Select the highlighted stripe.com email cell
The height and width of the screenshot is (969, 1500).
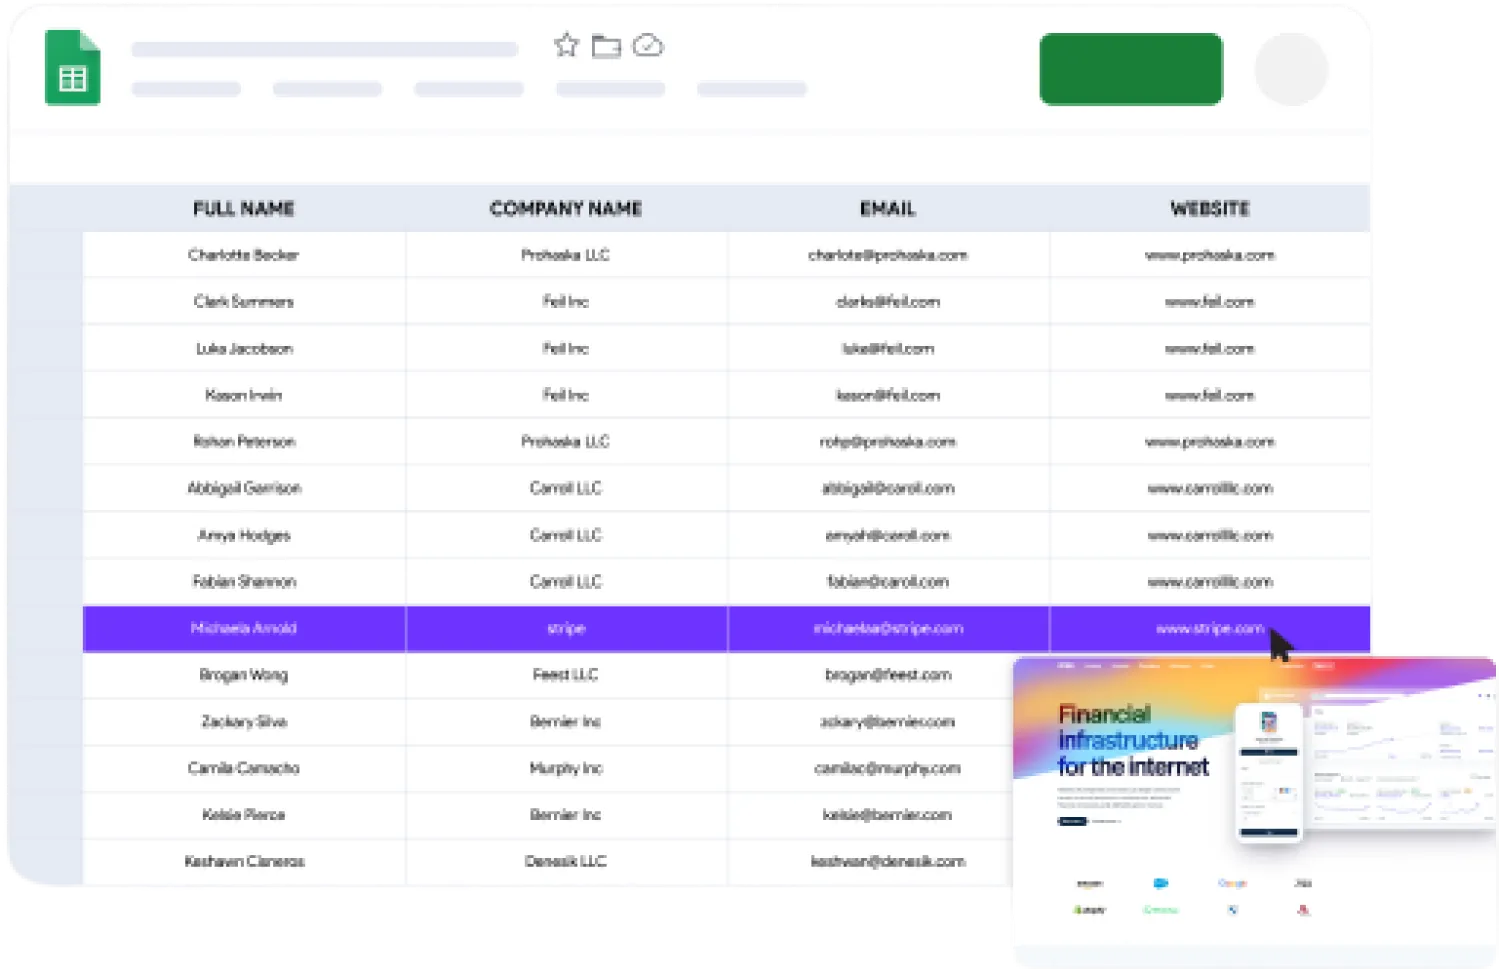click(888, 628)
